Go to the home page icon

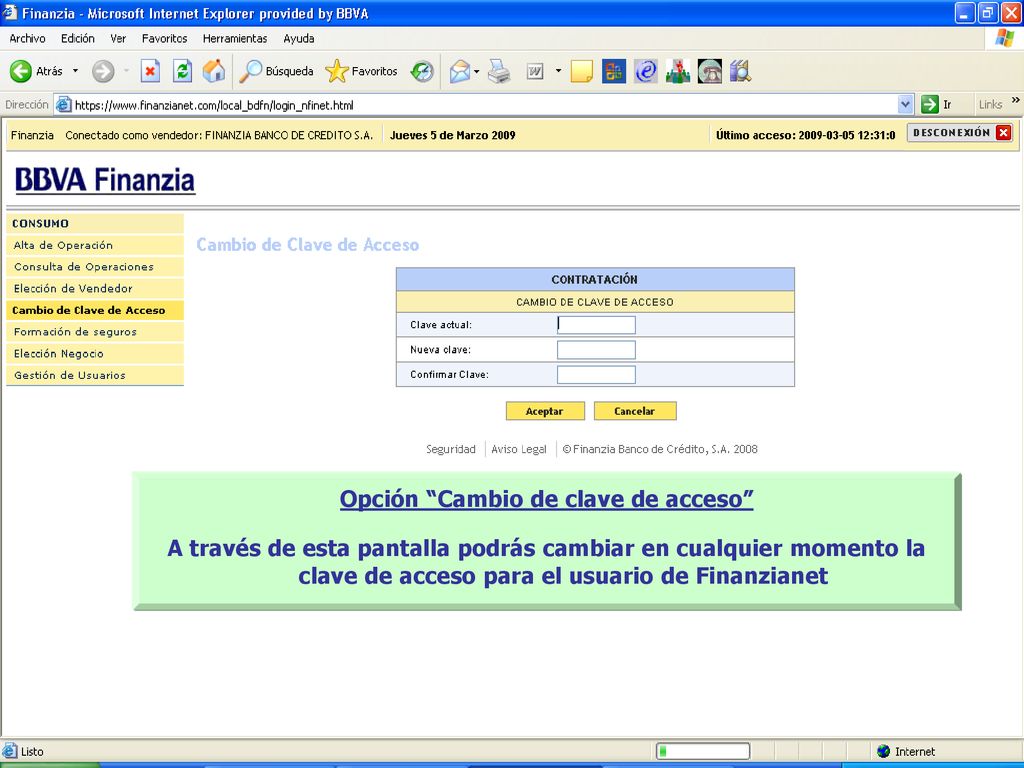[214, 71]
